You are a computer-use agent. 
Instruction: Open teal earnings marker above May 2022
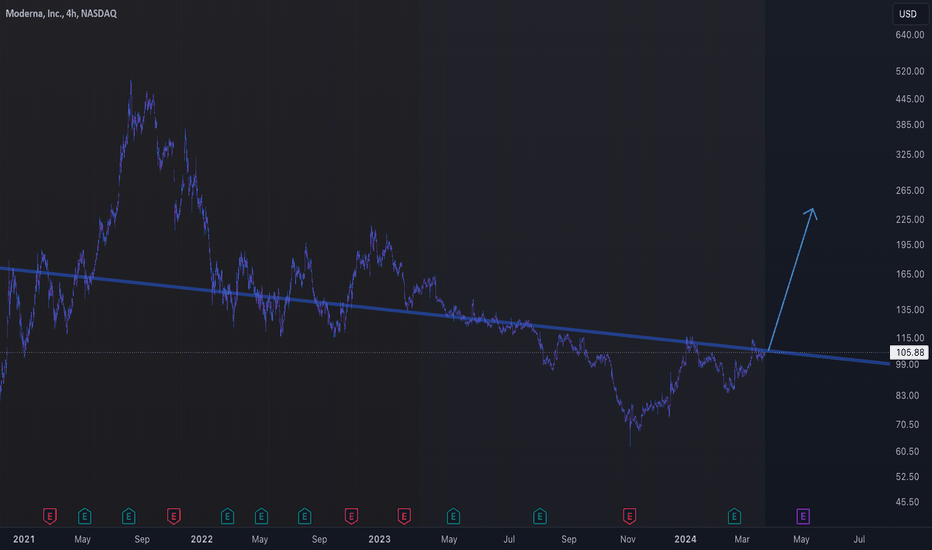pos(262,516)
